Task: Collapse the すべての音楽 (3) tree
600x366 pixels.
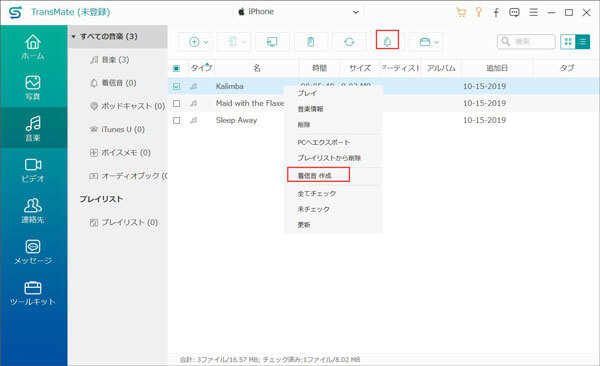Action: point(73,37)
